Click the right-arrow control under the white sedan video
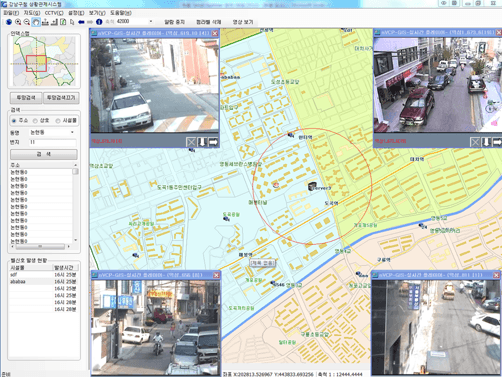The image size is (502, 377). click(x=213, y=142)
